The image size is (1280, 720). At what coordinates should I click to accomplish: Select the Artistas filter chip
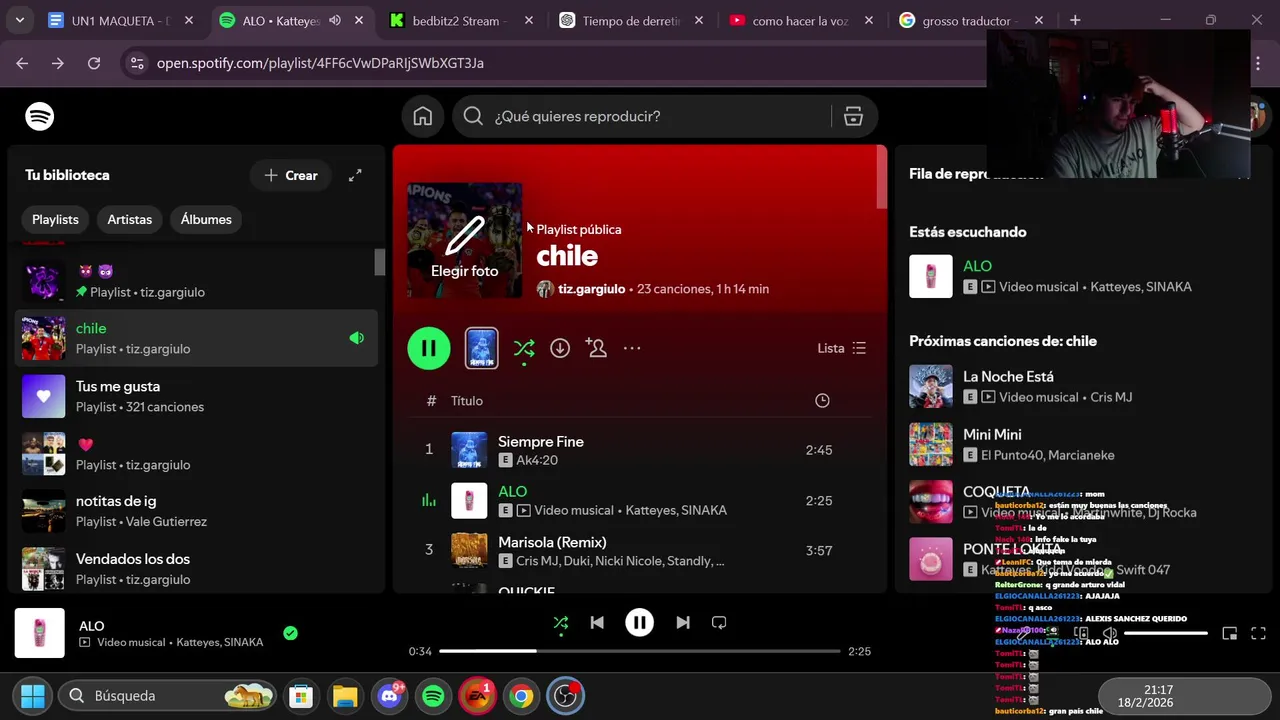(130, 219)
